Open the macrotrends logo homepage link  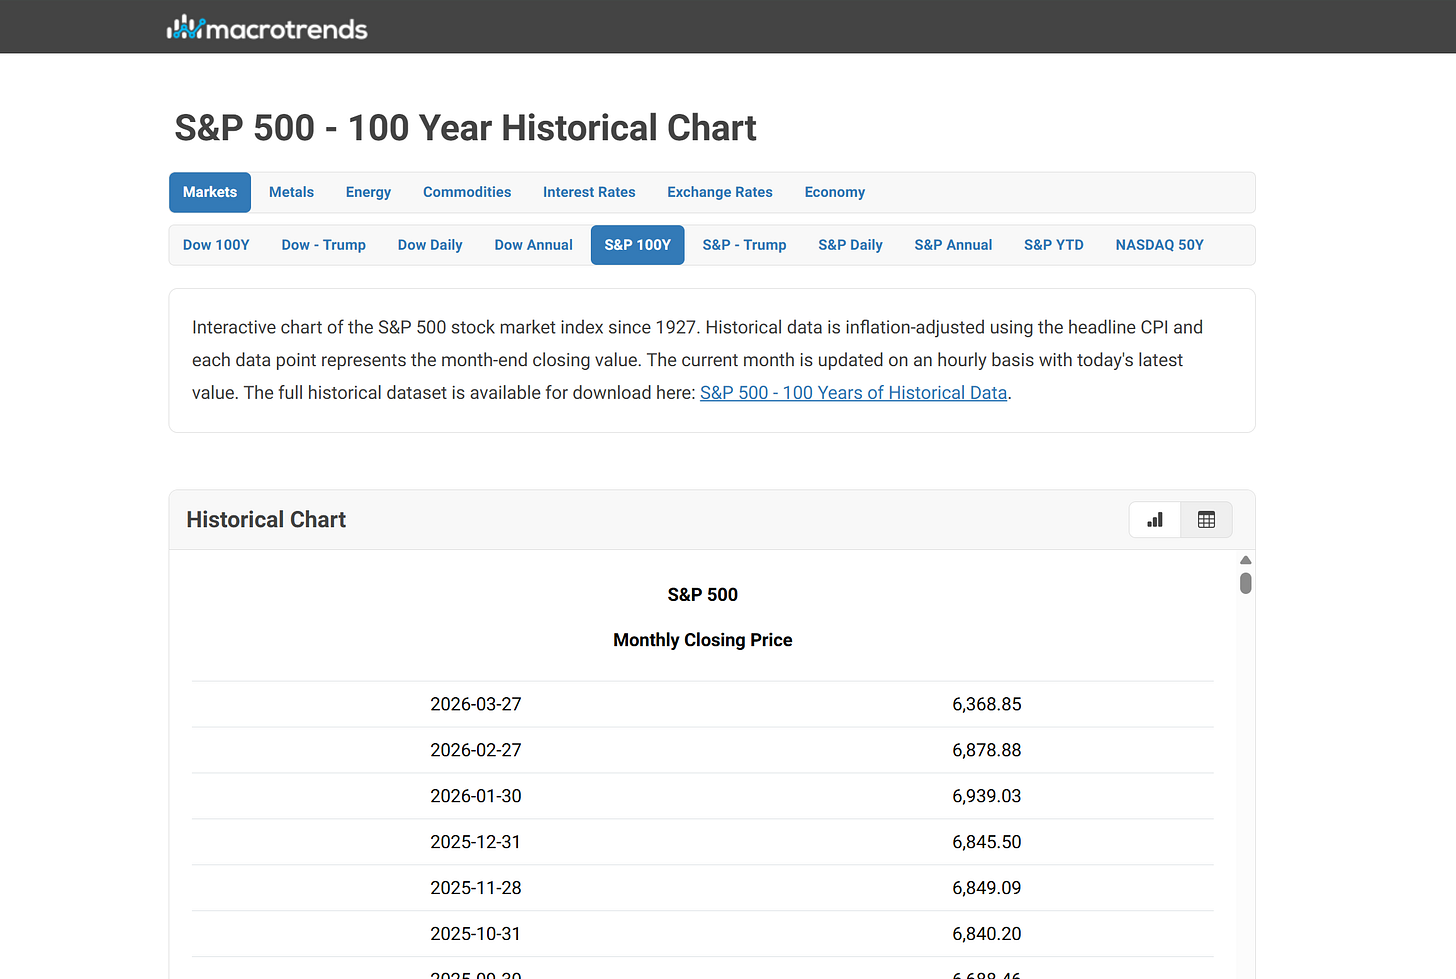point(267,28)
